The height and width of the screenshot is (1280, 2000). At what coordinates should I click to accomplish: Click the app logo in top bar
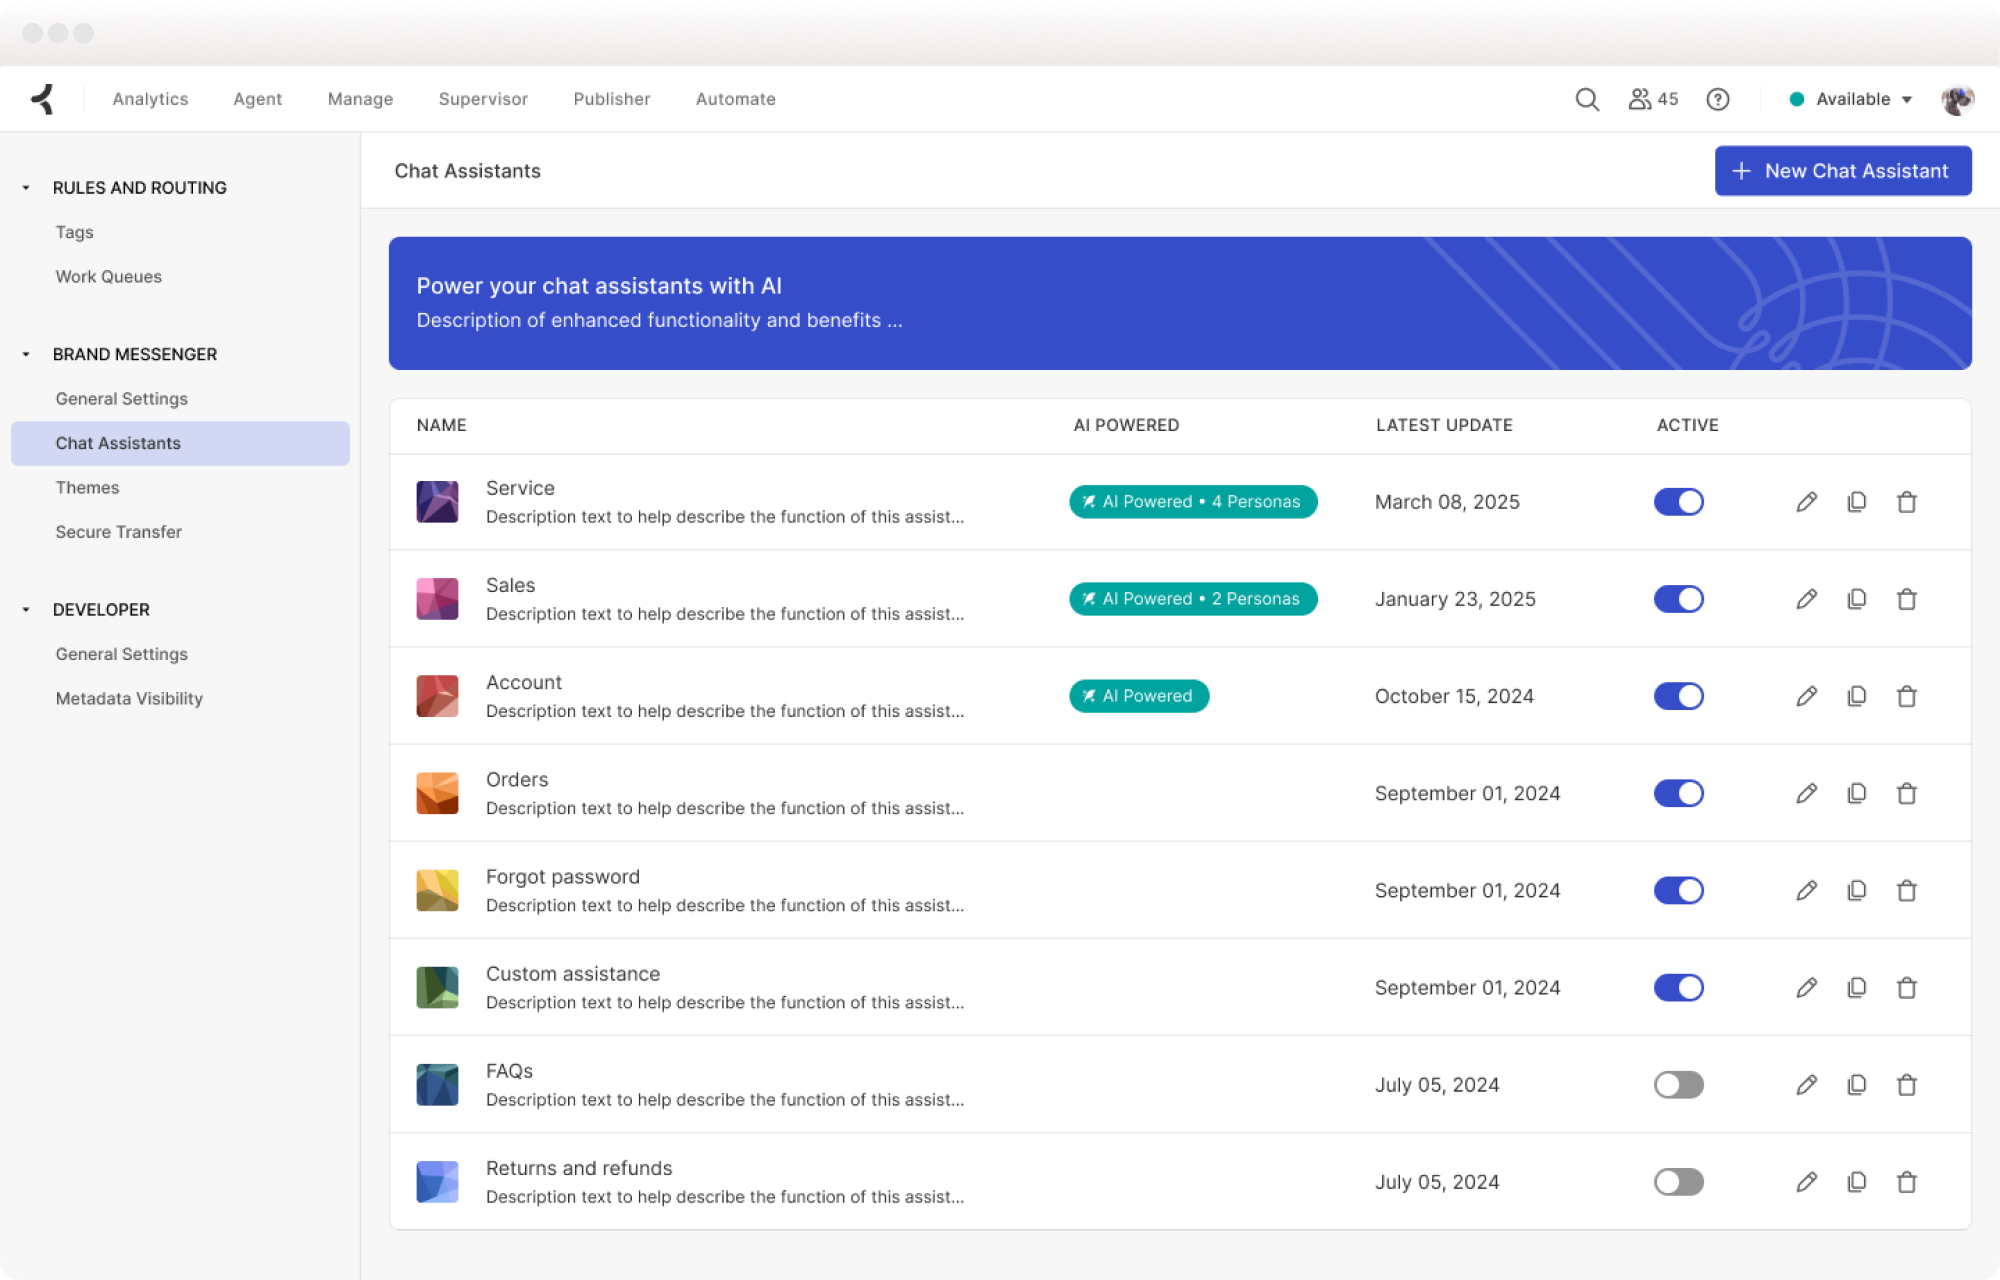pyautogui.click(x=42, y=99)
